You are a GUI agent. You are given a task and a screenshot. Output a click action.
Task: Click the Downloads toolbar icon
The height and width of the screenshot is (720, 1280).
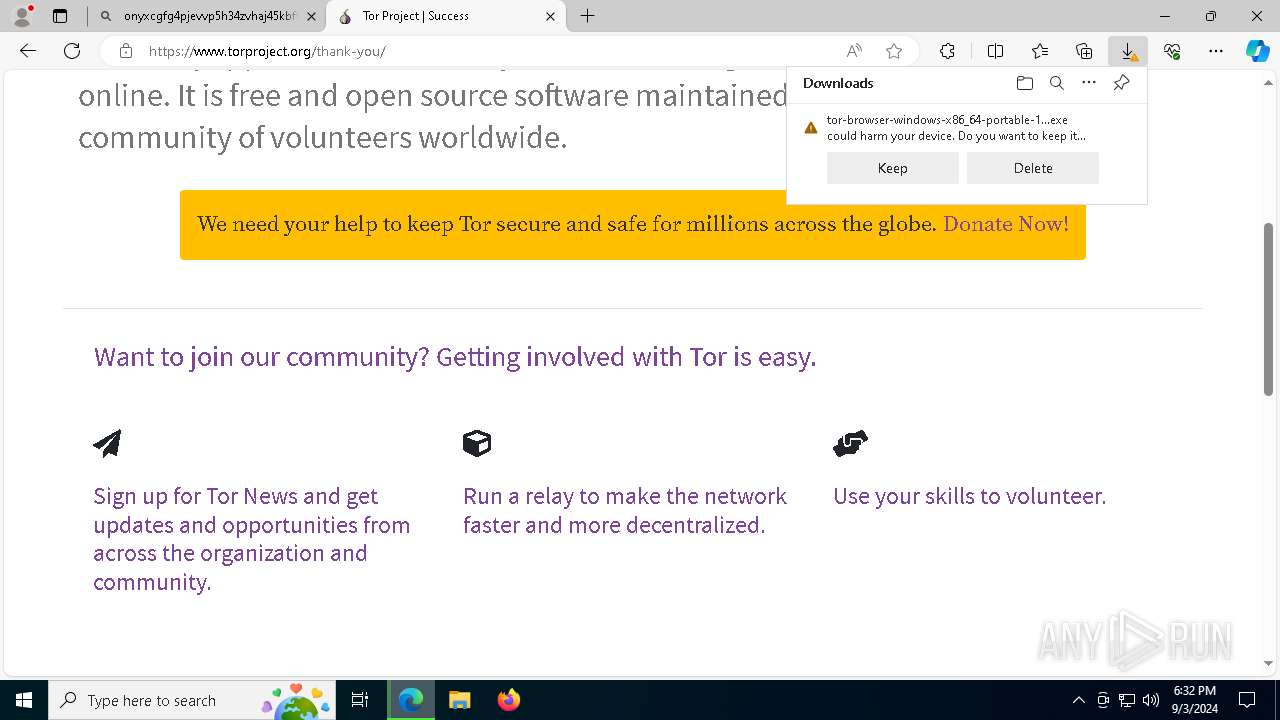(1128, 51)
